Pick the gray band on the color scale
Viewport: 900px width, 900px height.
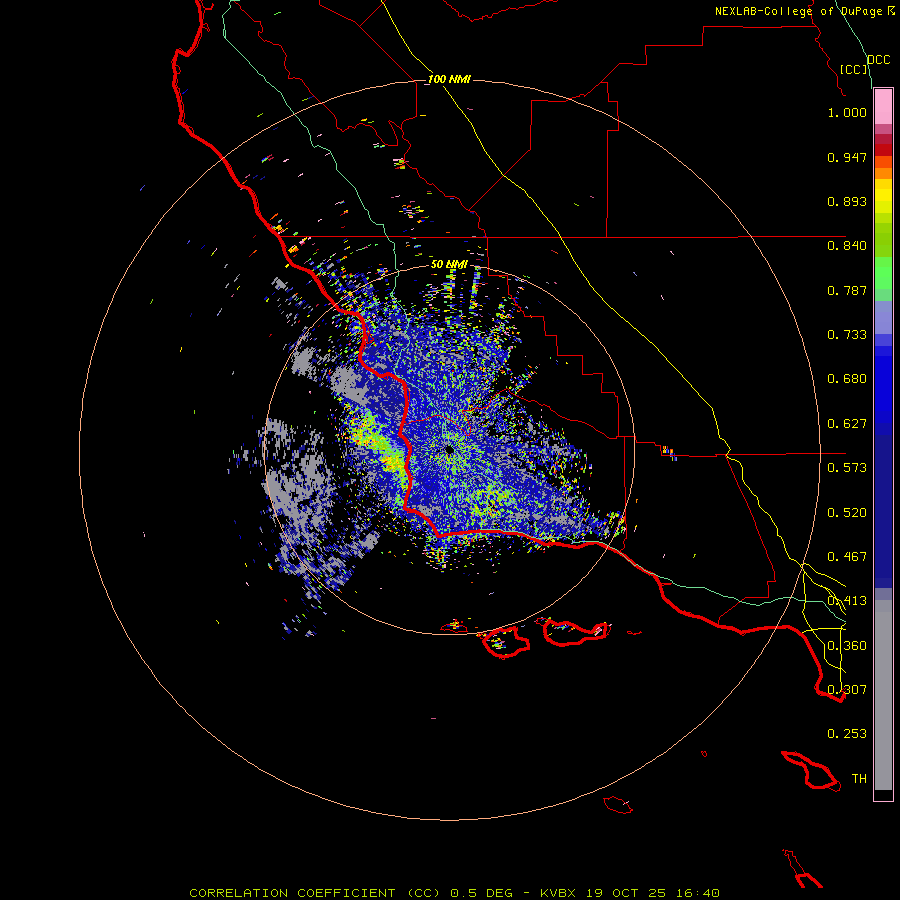pos(883,695)
